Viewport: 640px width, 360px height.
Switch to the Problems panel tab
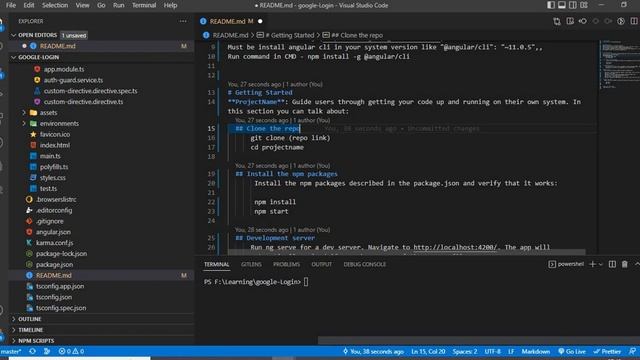tap(286, 264)
